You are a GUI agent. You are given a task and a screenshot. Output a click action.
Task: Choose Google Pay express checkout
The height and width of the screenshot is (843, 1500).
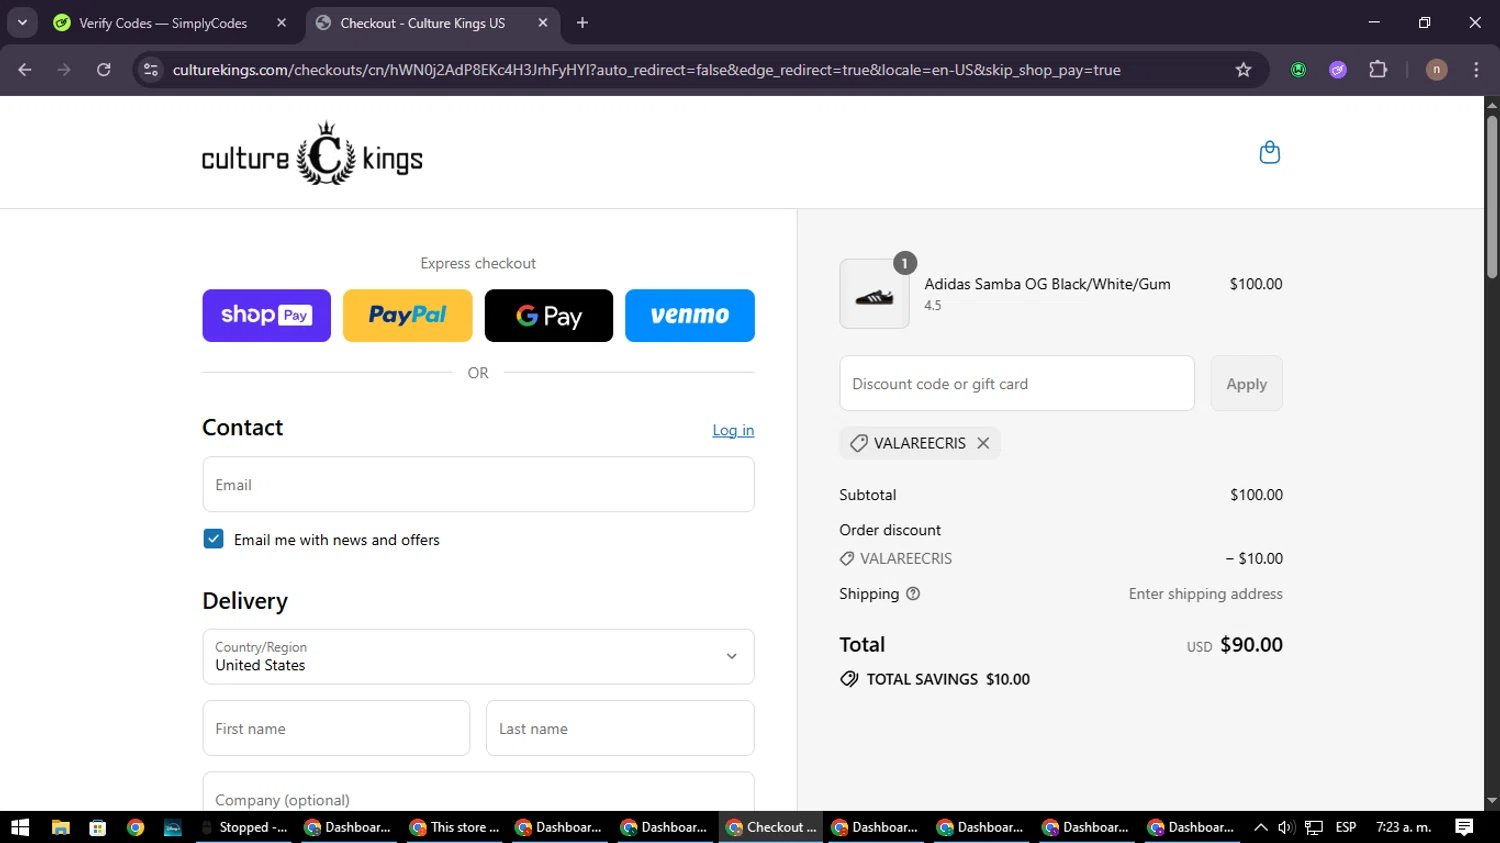[x=548, y=316]
